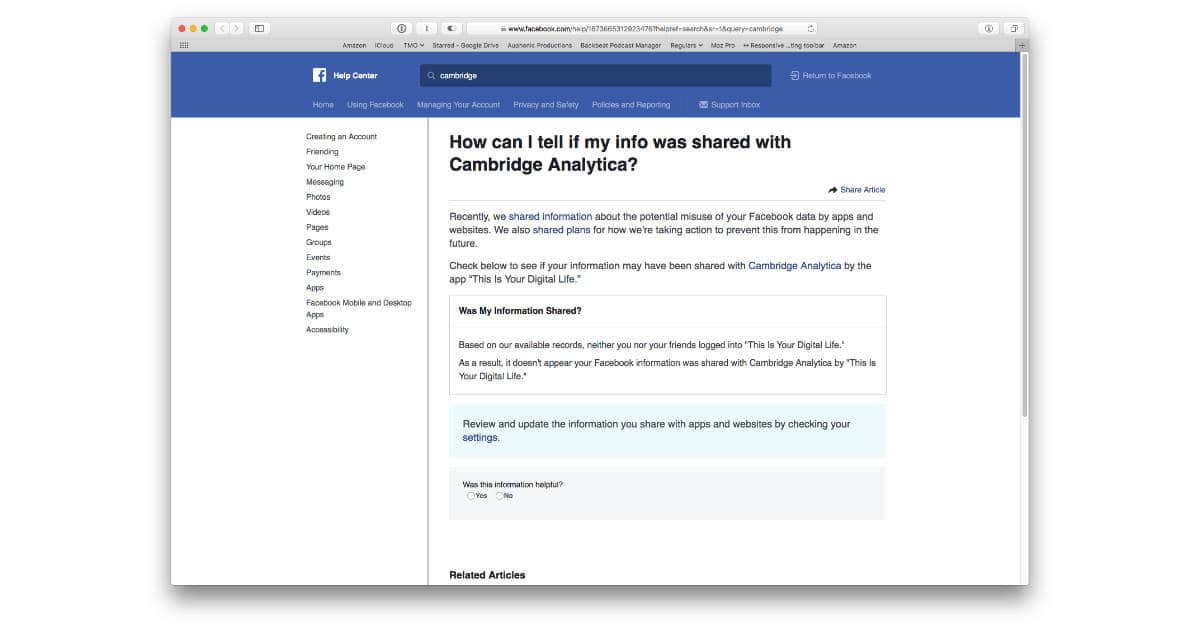Image resolution: width=1200 pixels, height=630 pixels.
Task: Open the downloads icon in Safari toolbar
Action: pyautogui.click(x=988, y=28)
